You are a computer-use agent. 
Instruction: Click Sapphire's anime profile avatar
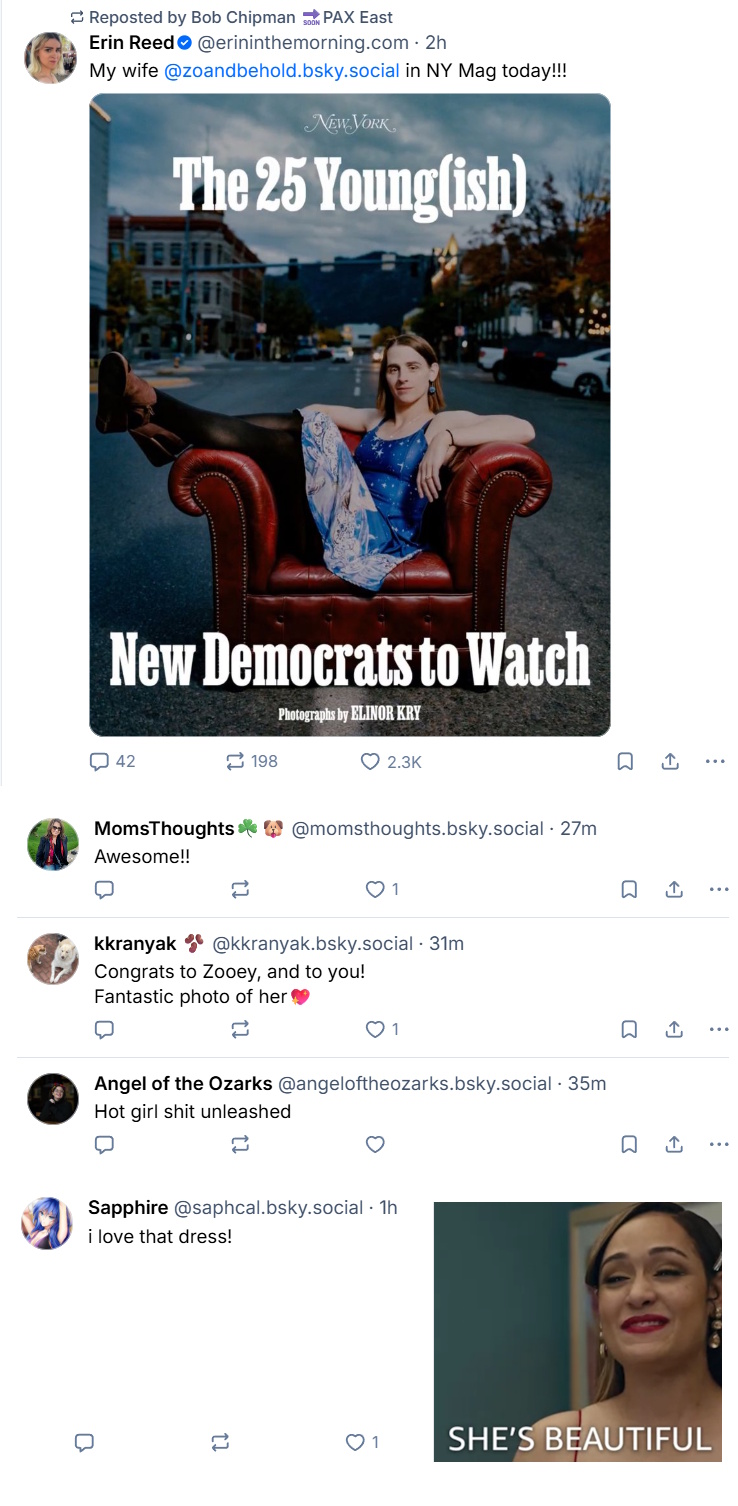(47, 1222)
